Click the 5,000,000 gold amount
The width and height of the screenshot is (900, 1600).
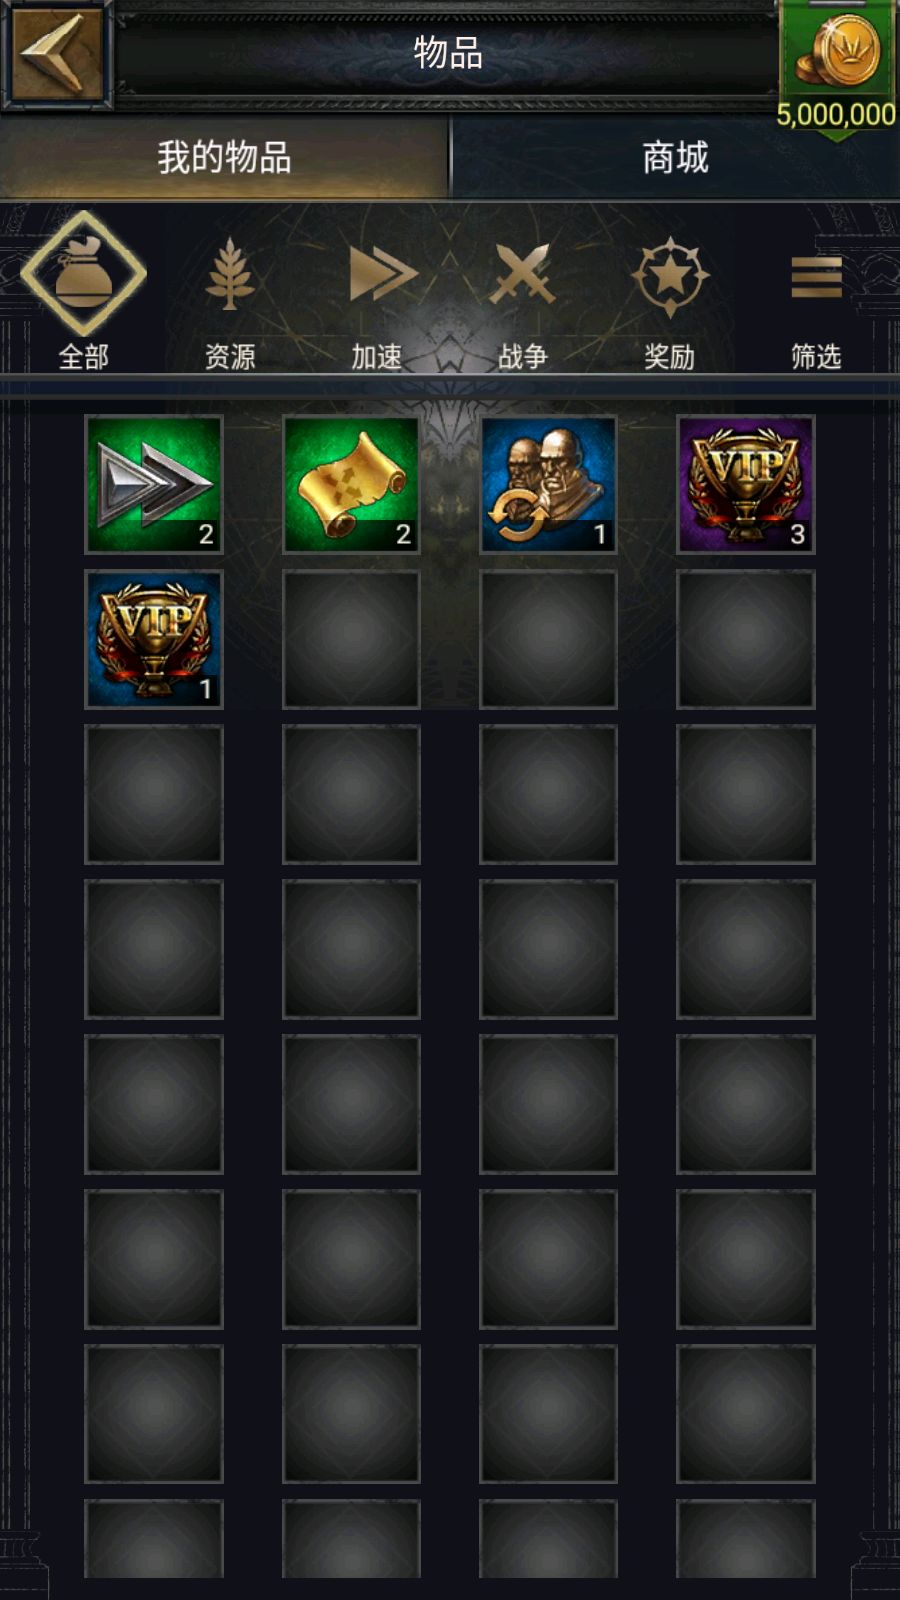tap(836, 114)
